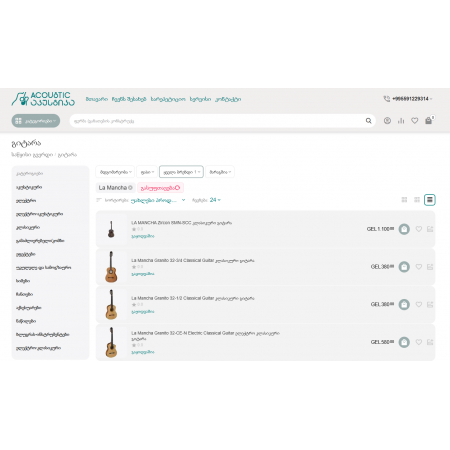Screen dimensions: 450x450
Task: Switch to small grid view layout
Action: pyautogui.click(x=417, y=200)
